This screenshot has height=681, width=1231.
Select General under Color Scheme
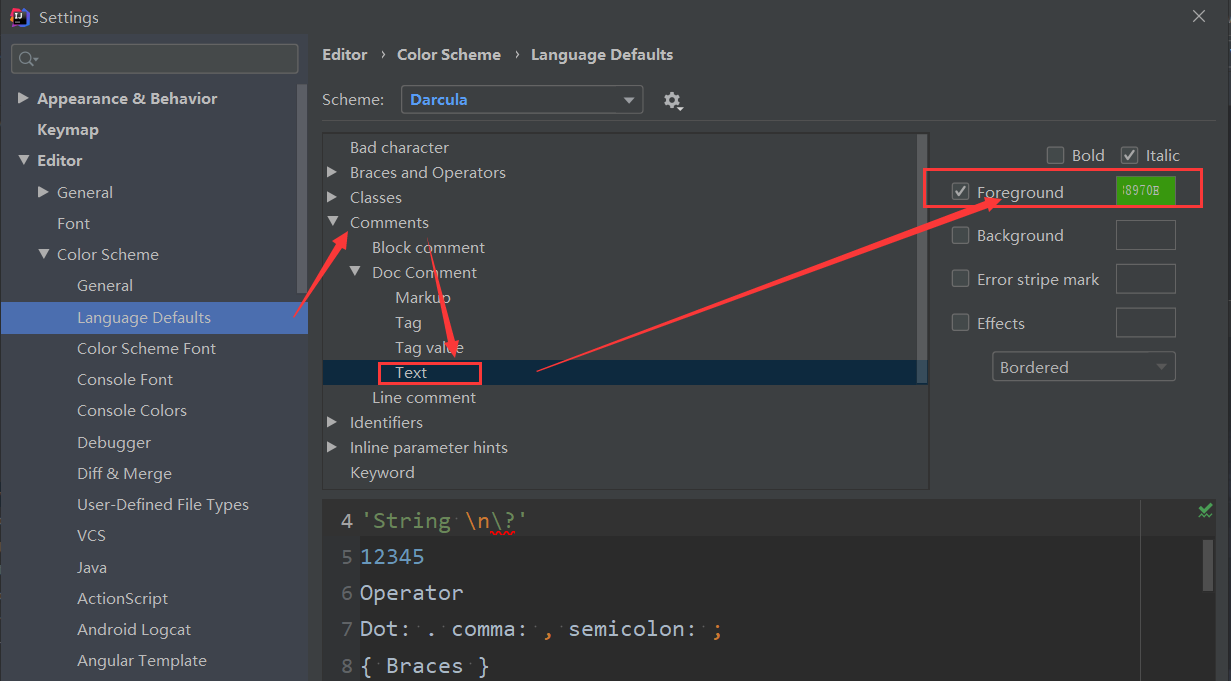[x=105, y=285]
